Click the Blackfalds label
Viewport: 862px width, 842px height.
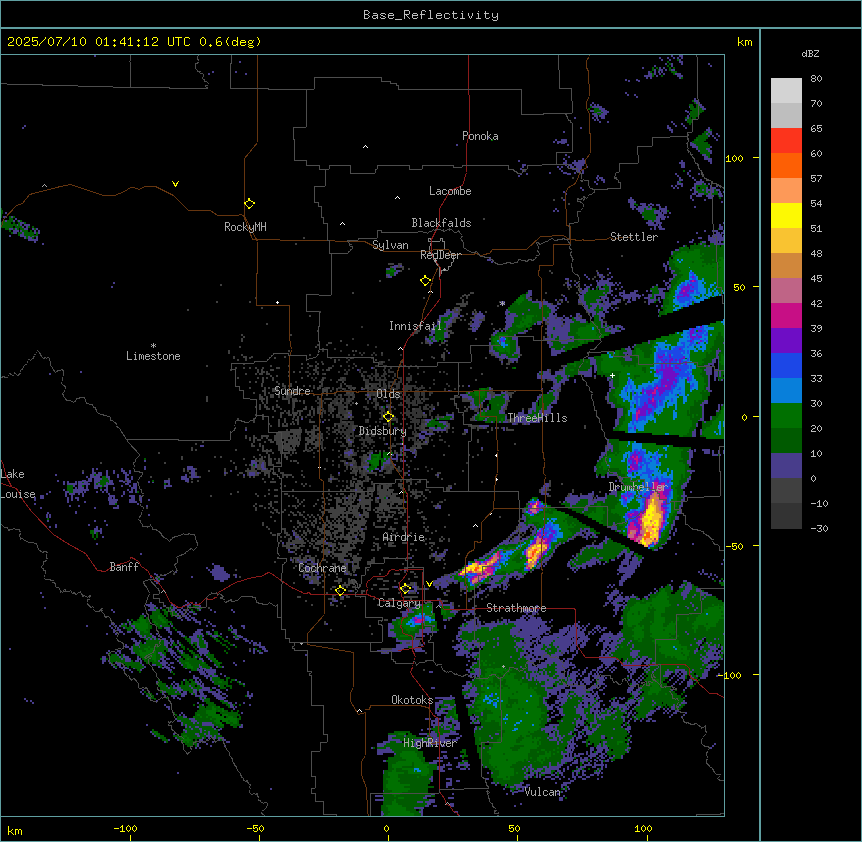(x=441, y=223)
